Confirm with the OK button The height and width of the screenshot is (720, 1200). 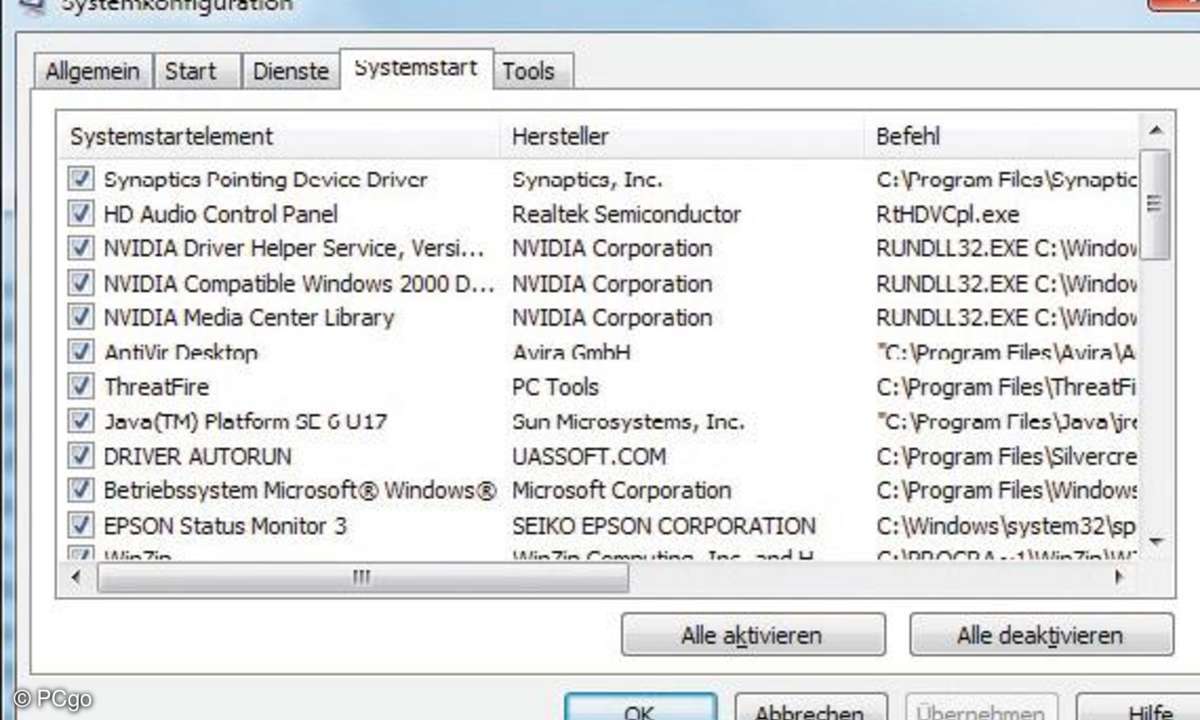click(640, 708)
